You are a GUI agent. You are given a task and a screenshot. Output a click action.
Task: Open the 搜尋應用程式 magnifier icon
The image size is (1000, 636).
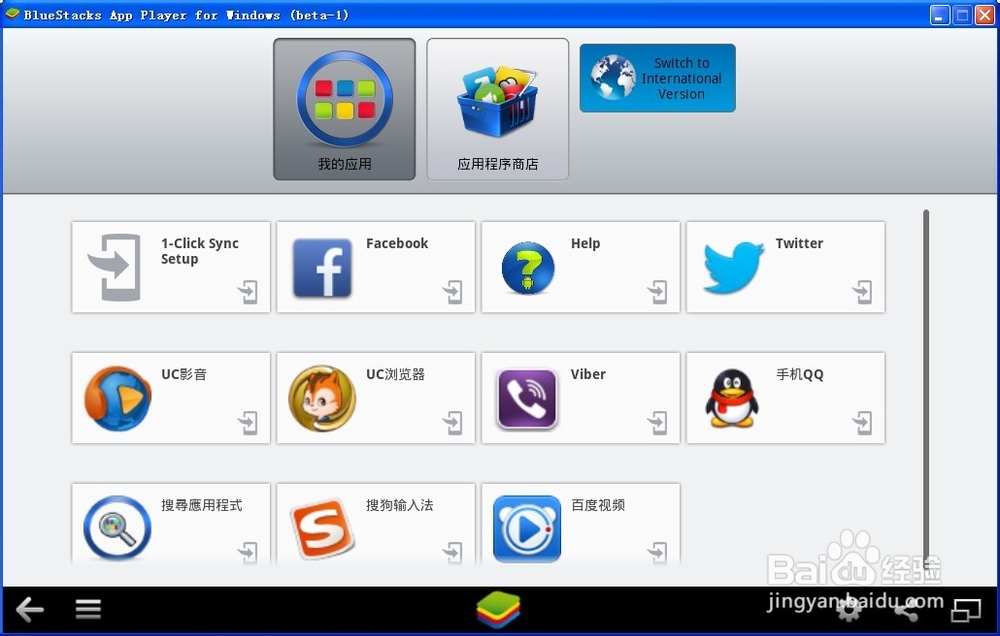tap(117, 528)
